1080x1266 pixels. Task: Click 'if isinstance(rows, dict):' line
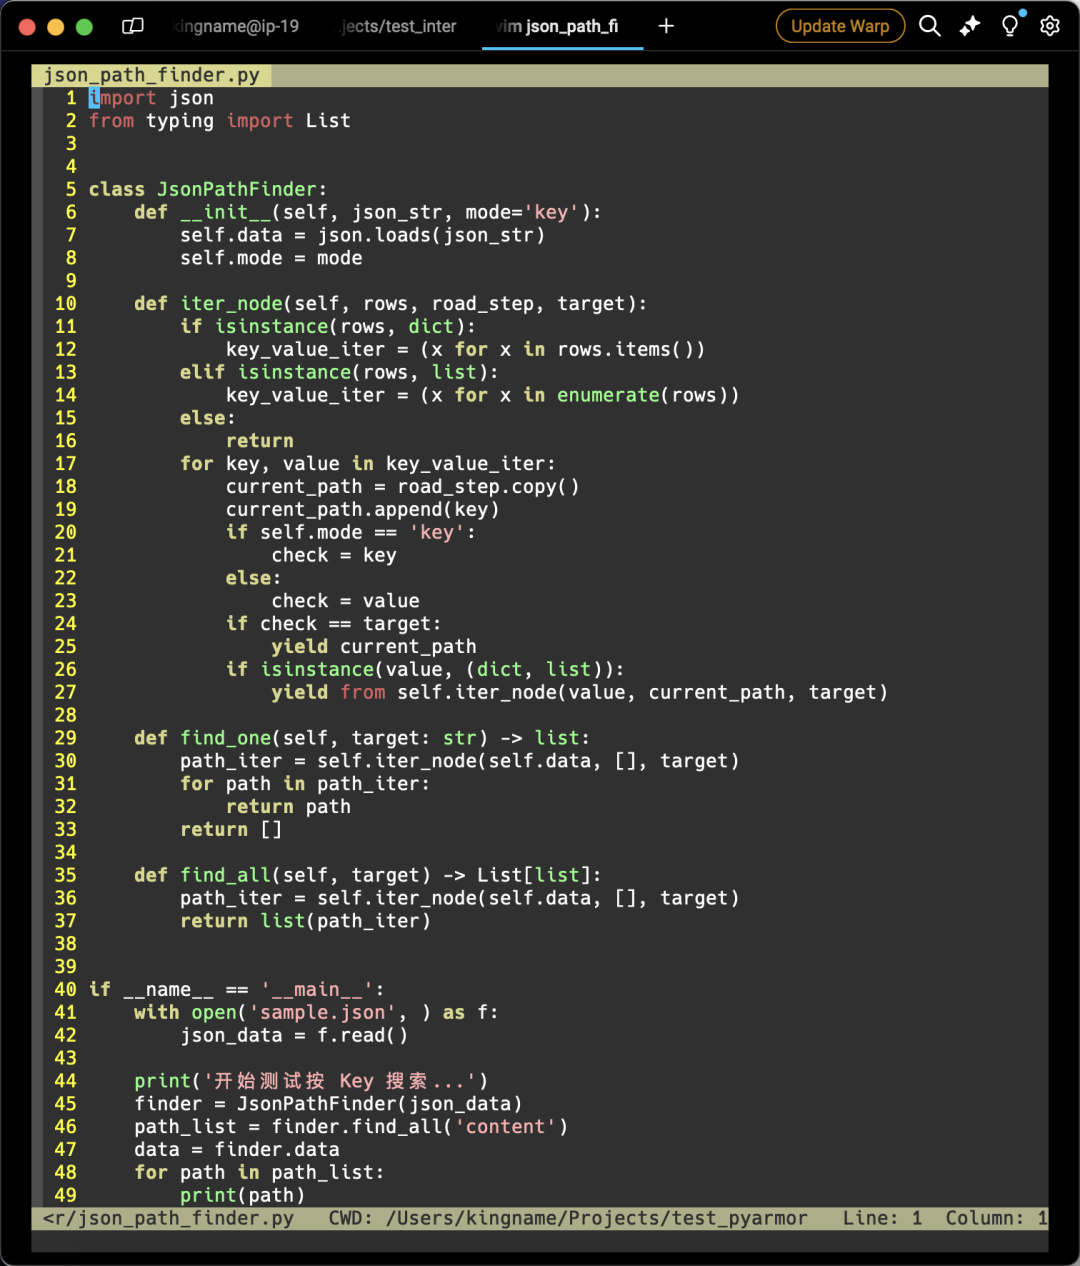click(x=328, y=327)
